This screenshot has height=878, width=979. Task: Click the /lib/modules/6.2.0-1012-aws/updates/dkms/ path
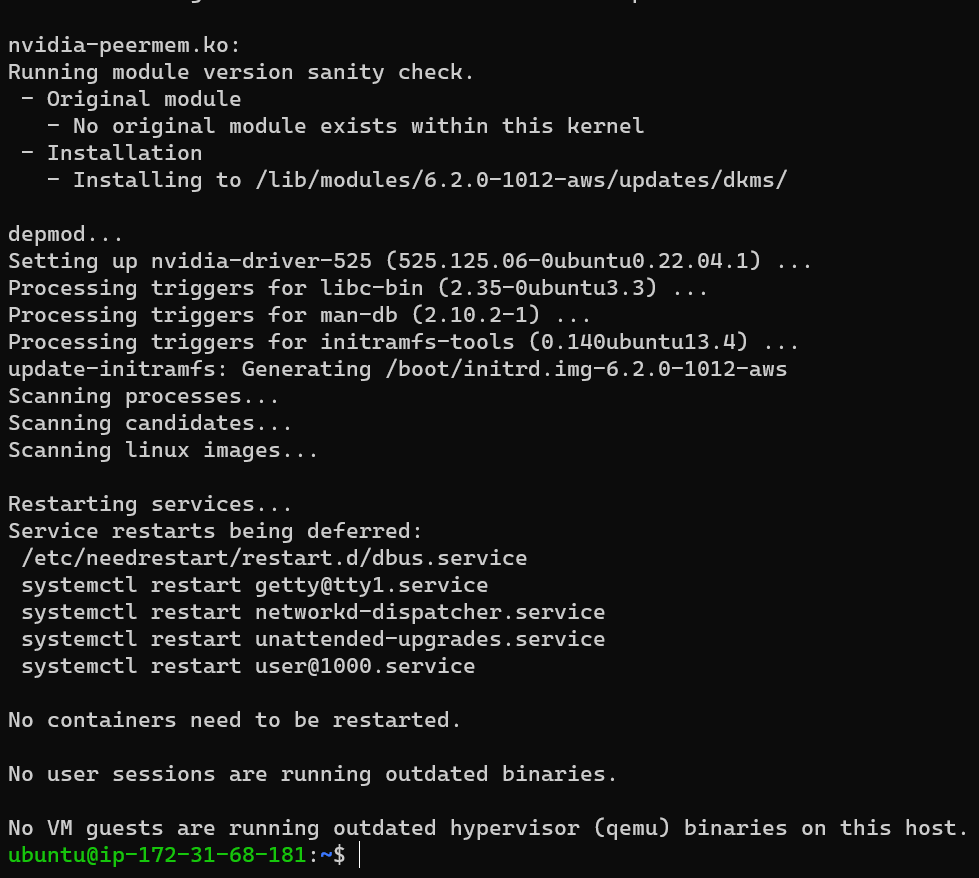click(x=521, y=180)
